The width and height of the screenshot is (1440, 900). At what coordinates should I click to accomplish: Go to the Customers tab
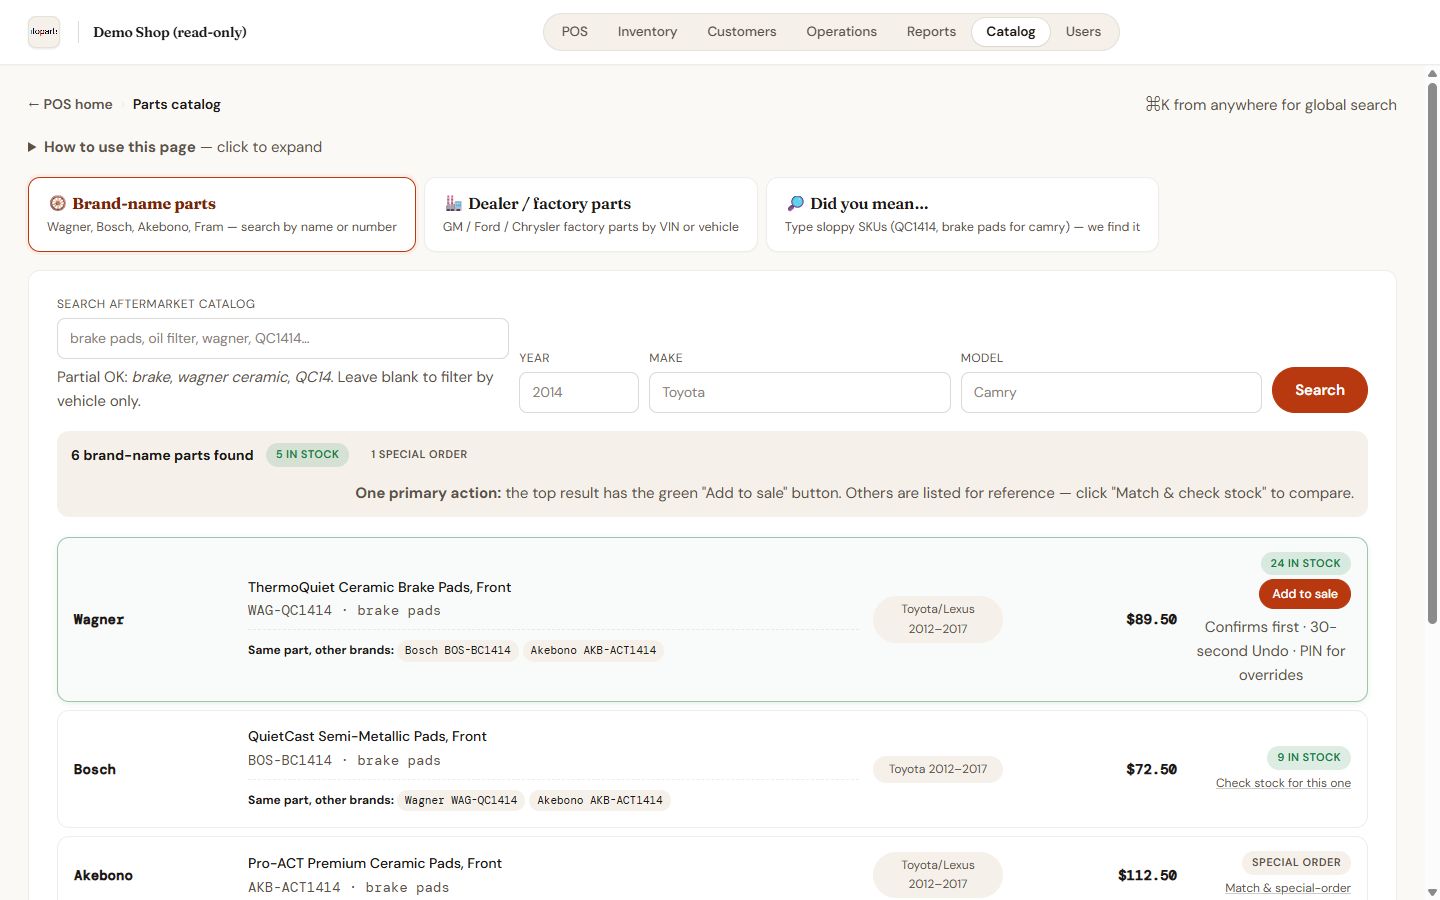[x=742, y=32]
